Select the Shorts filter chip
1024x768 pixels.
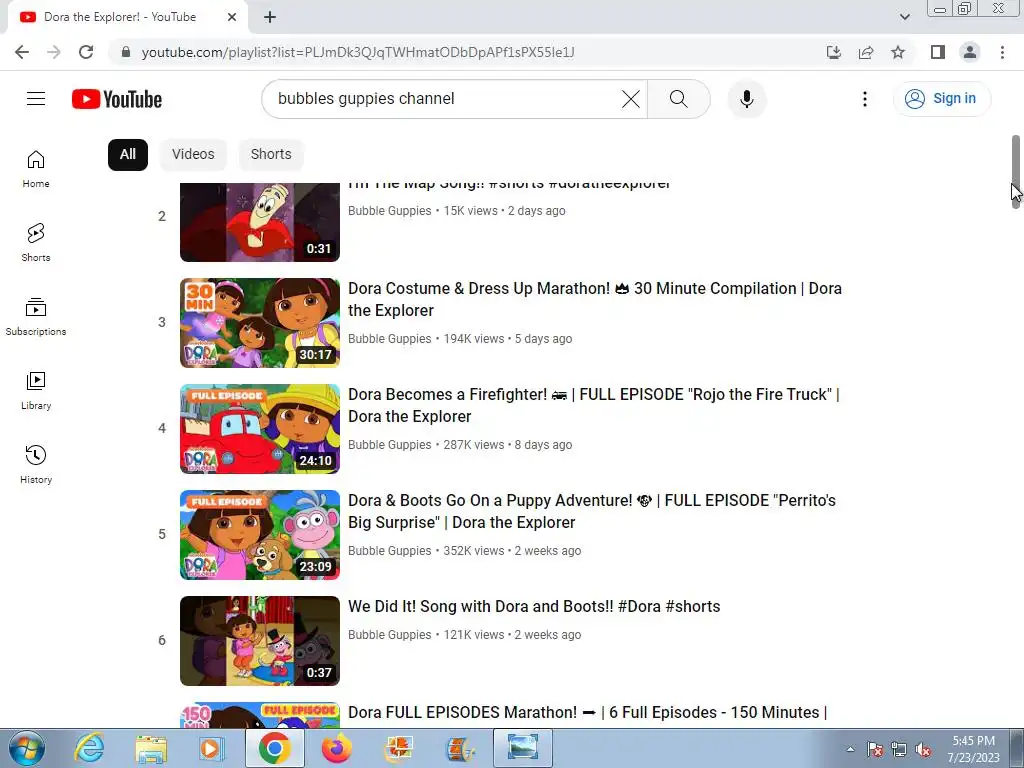tap(270, 154)
